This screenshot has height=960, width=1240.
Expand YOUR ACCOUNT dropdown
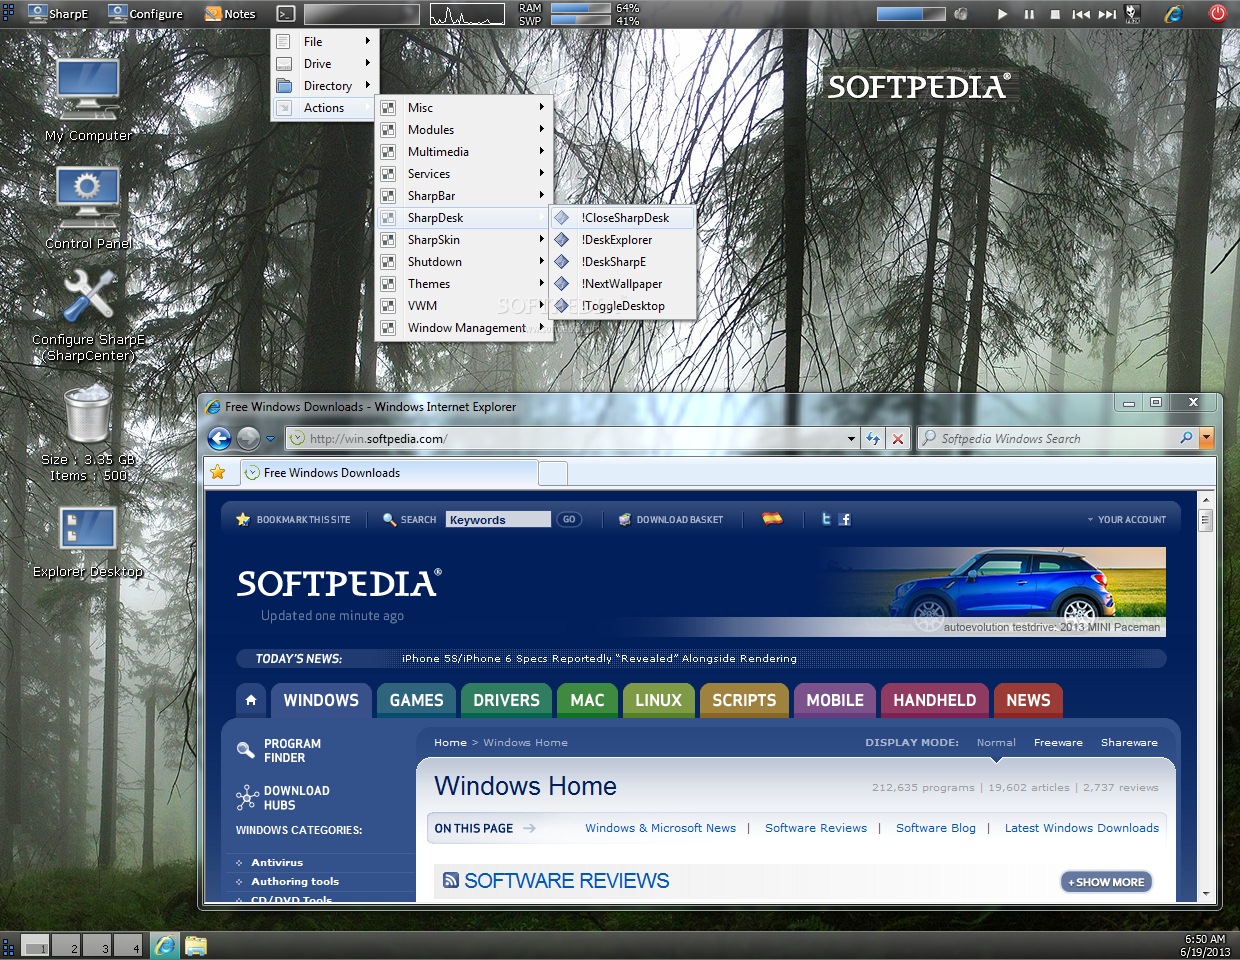point(1126,519)
